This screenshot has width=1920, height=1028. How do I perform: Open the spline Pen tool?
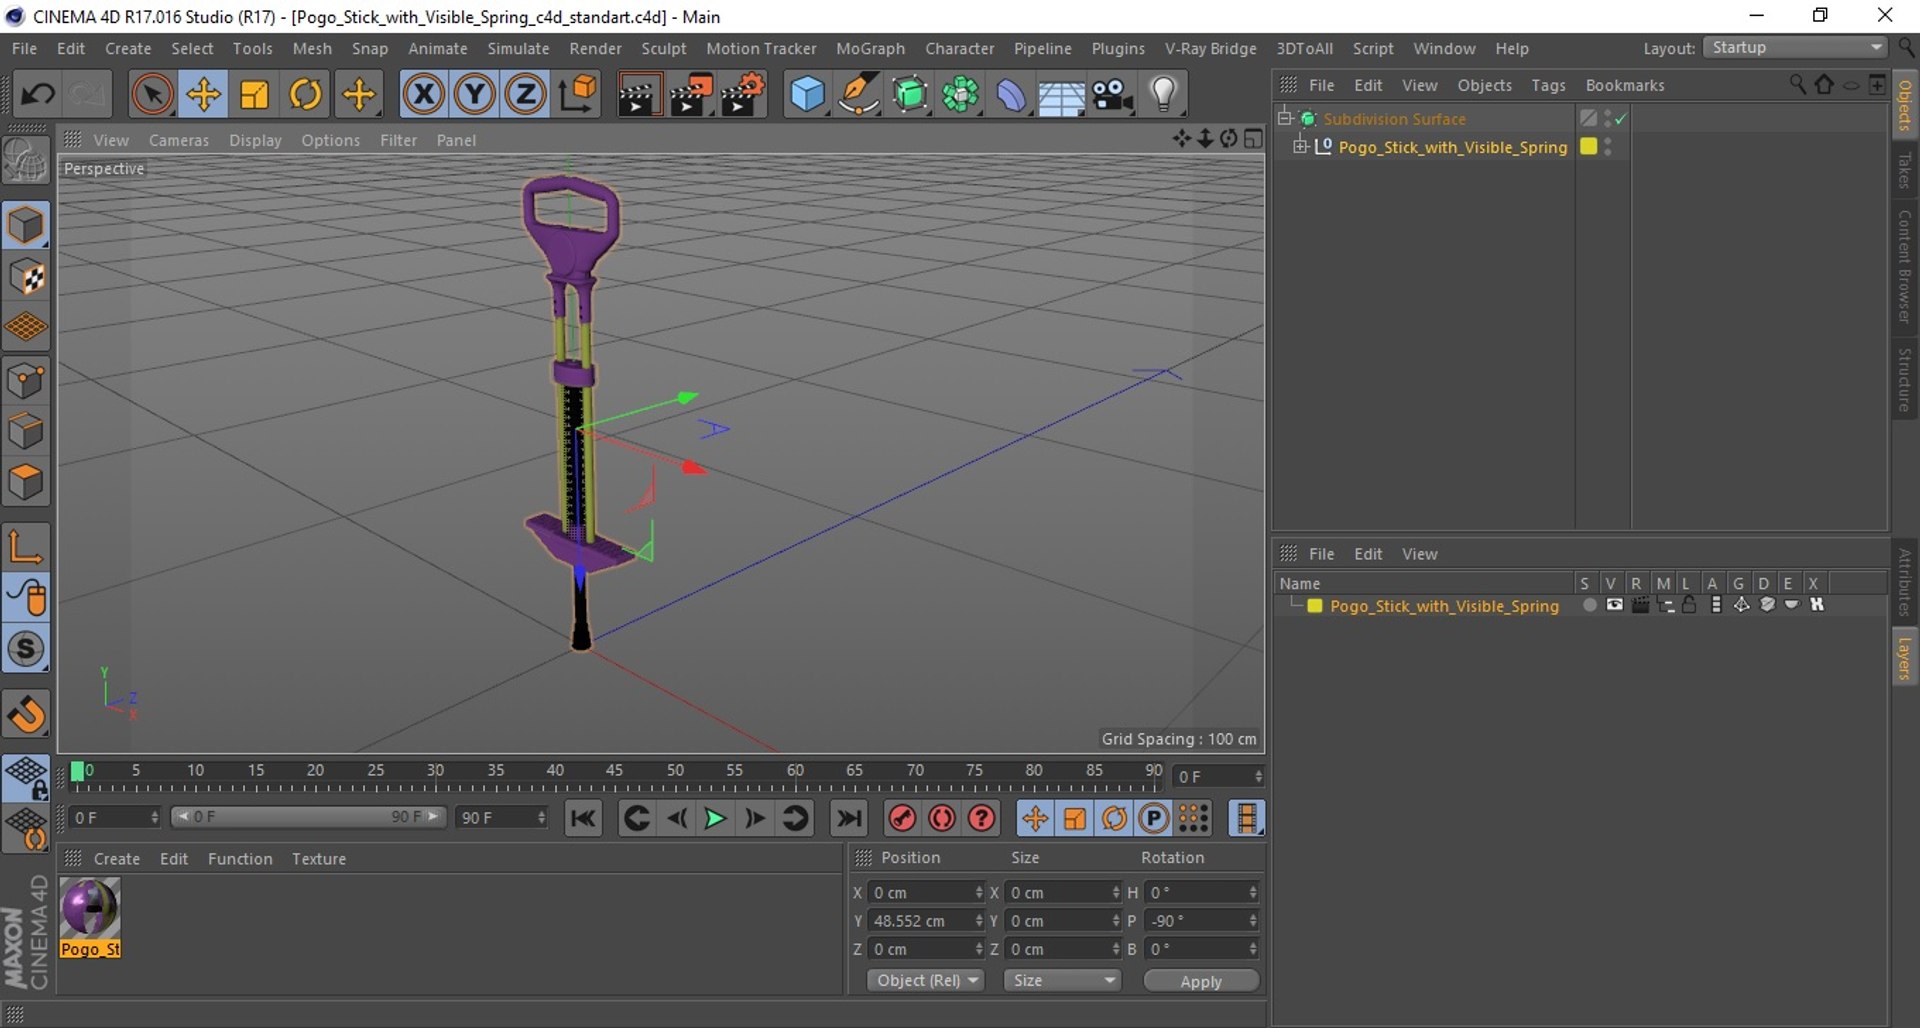(x=858, y=95)
